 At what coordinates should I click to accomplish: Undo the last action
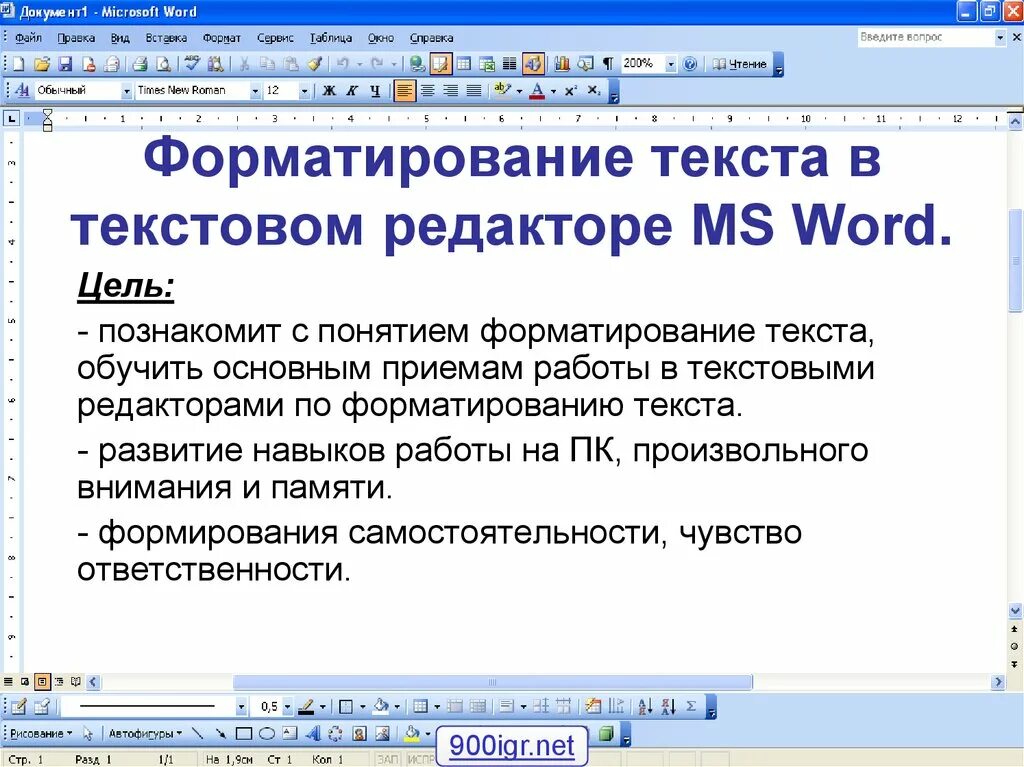(x=342, y=64)
